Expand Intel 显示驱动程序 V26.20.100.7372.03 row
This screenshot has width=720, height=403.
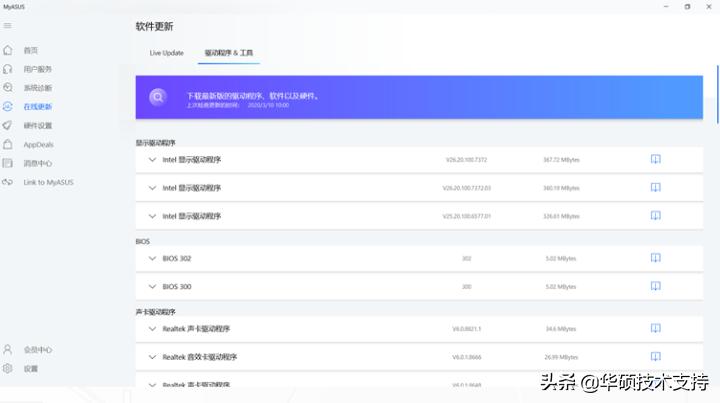point(152,188)
